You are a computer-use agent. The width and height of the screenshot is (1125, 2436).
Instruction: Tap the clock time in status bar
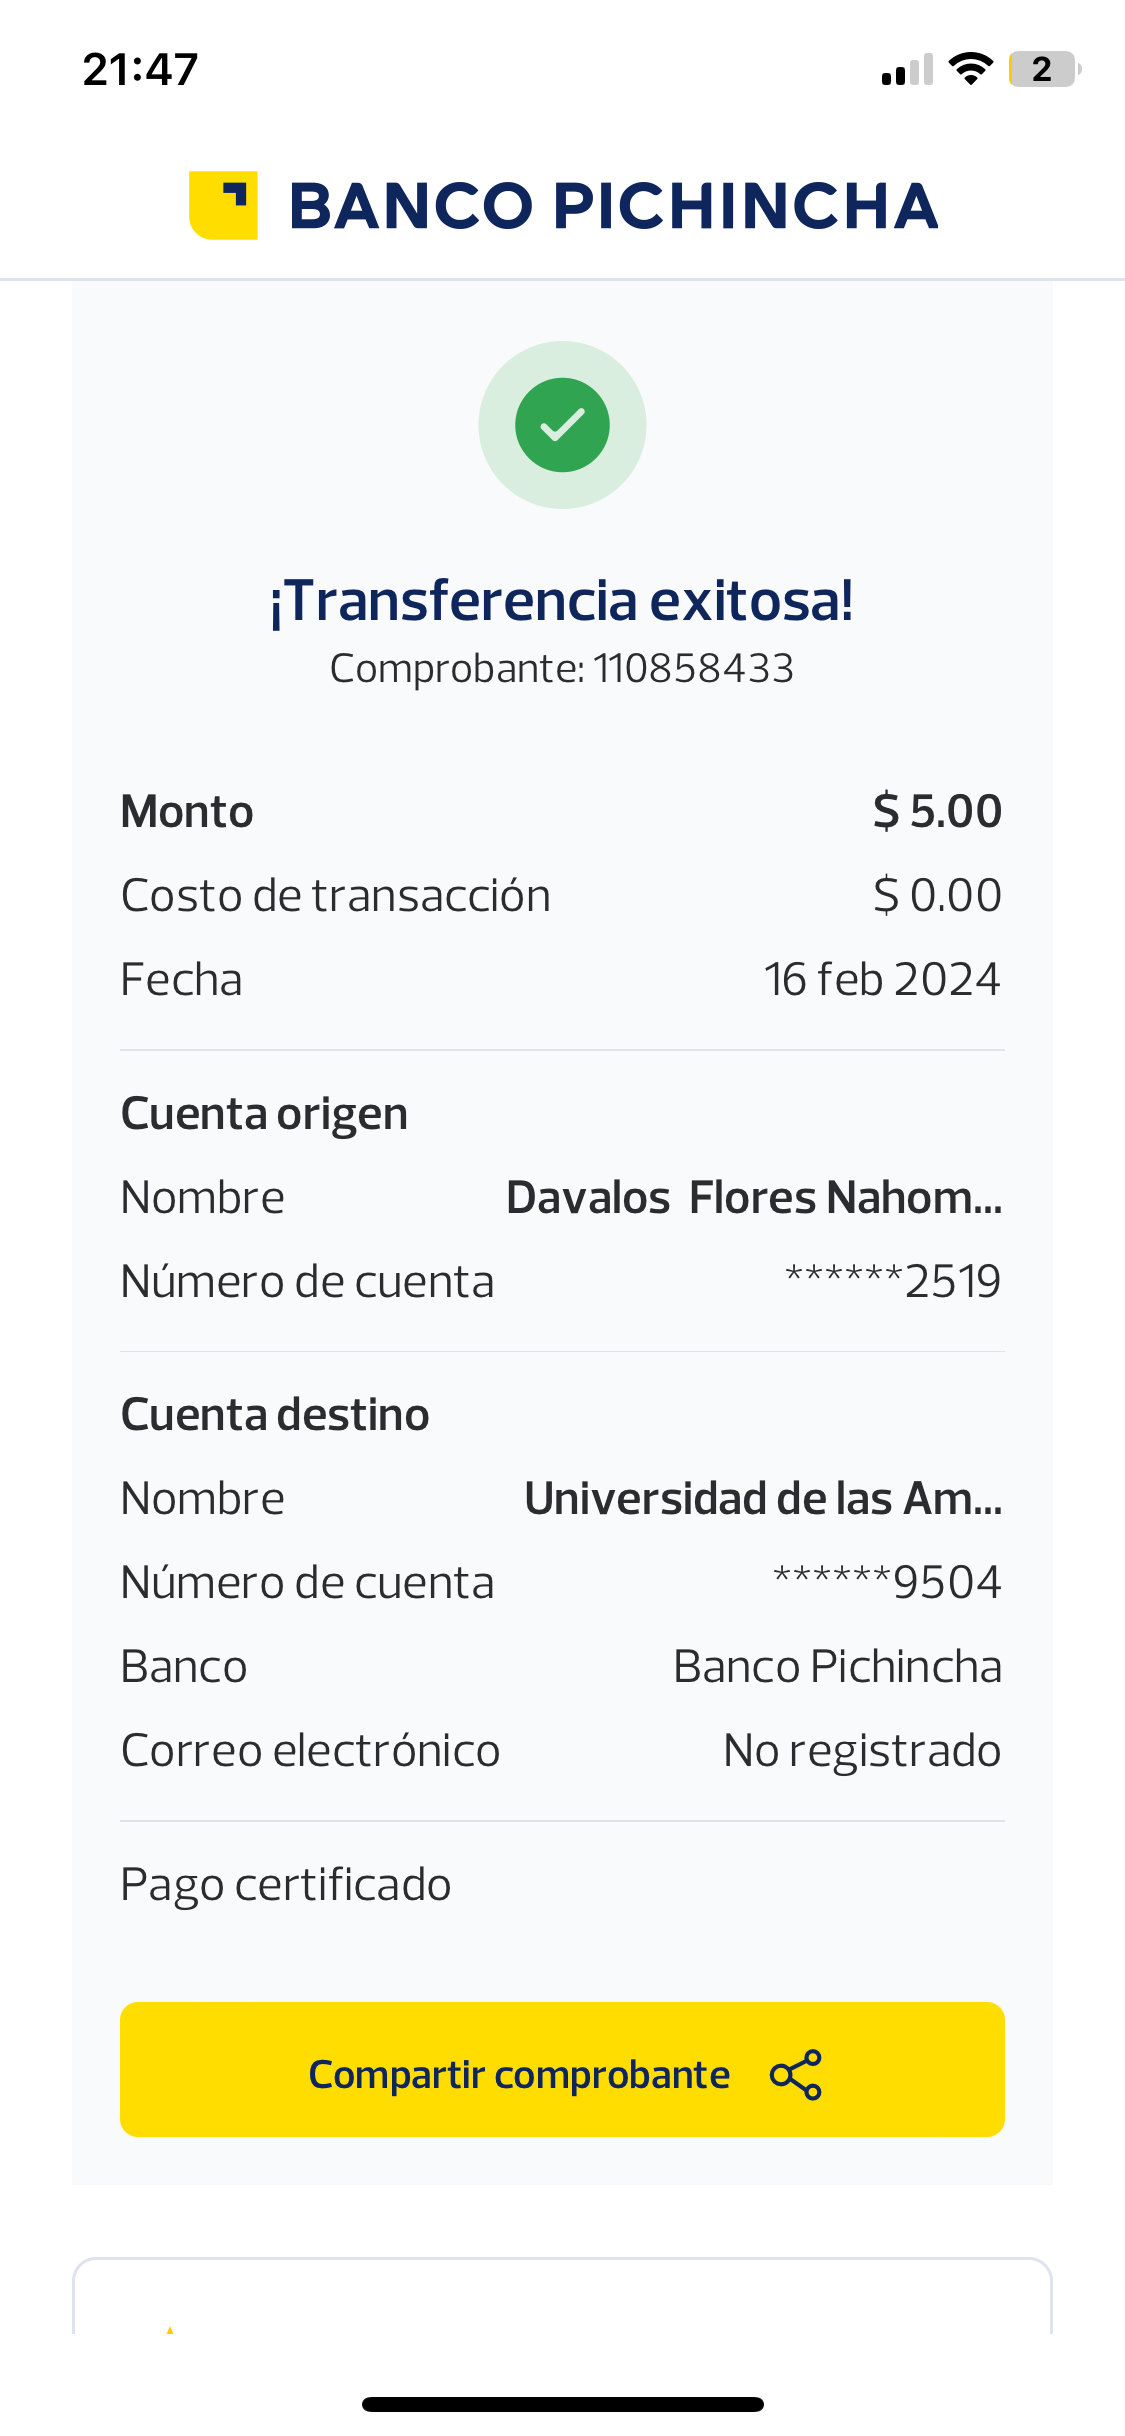coord(140,69)
